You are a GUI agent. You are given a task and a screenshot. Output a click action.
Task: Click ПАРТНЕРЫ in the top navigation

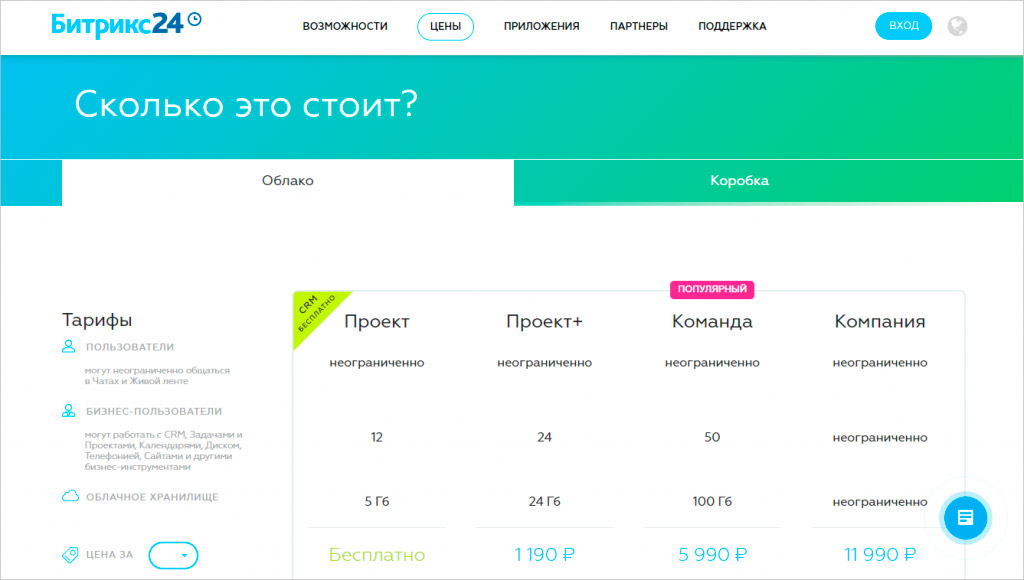click(x=637, y=27)
